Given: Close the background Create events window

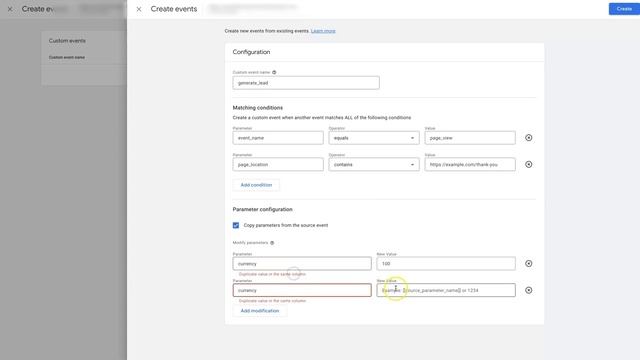Looking at the screenshot, I should 10,9.
